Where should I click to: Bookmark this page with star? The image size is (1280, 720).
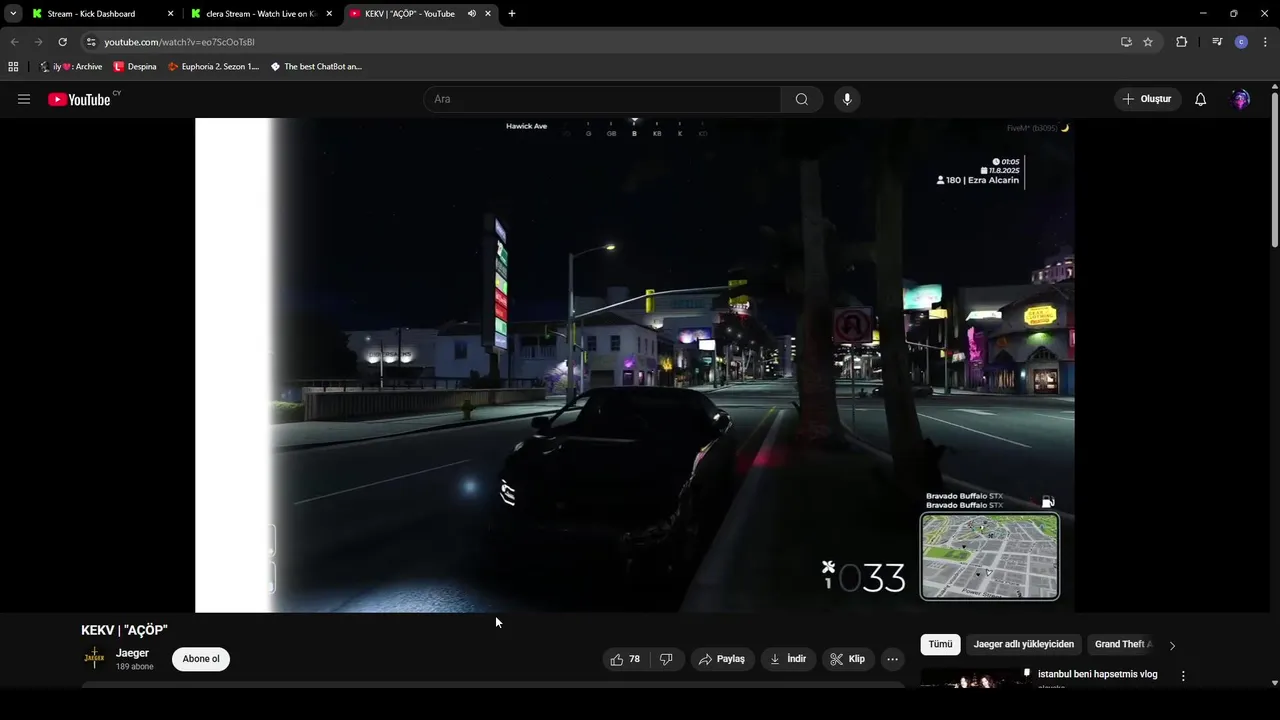tap(1148, 42)
